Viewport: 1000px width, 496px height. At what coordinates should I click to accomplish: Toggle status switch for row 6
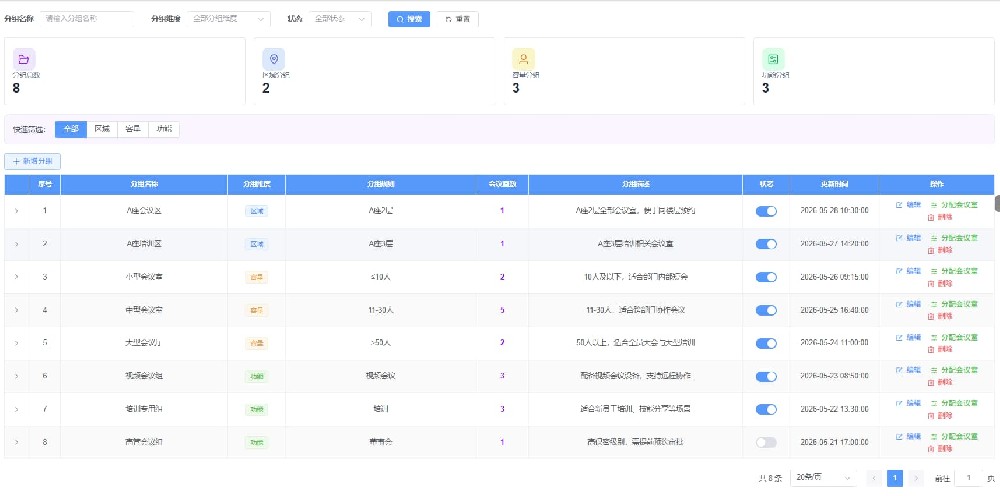[766, 377]
